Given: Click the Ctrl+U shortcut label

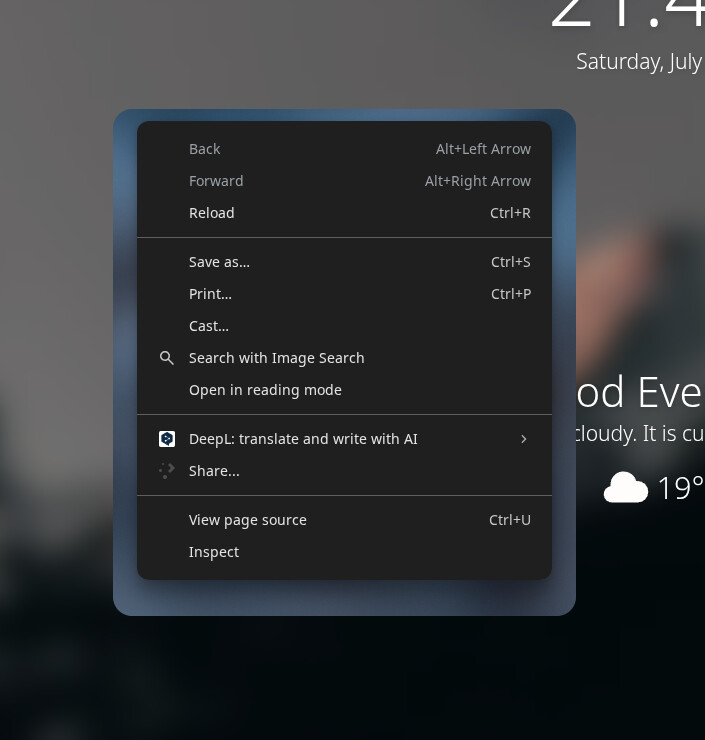Looking at the screenshot, I should 510,520.
